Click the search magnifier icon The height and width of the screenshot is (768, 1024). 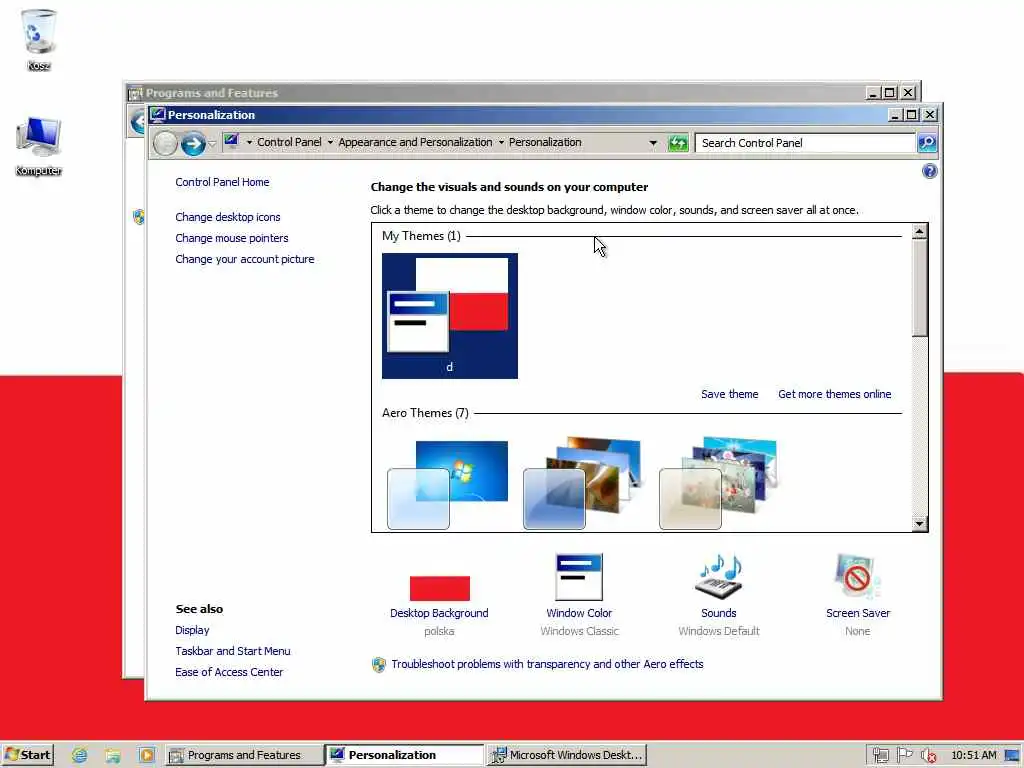click(927, 142)
